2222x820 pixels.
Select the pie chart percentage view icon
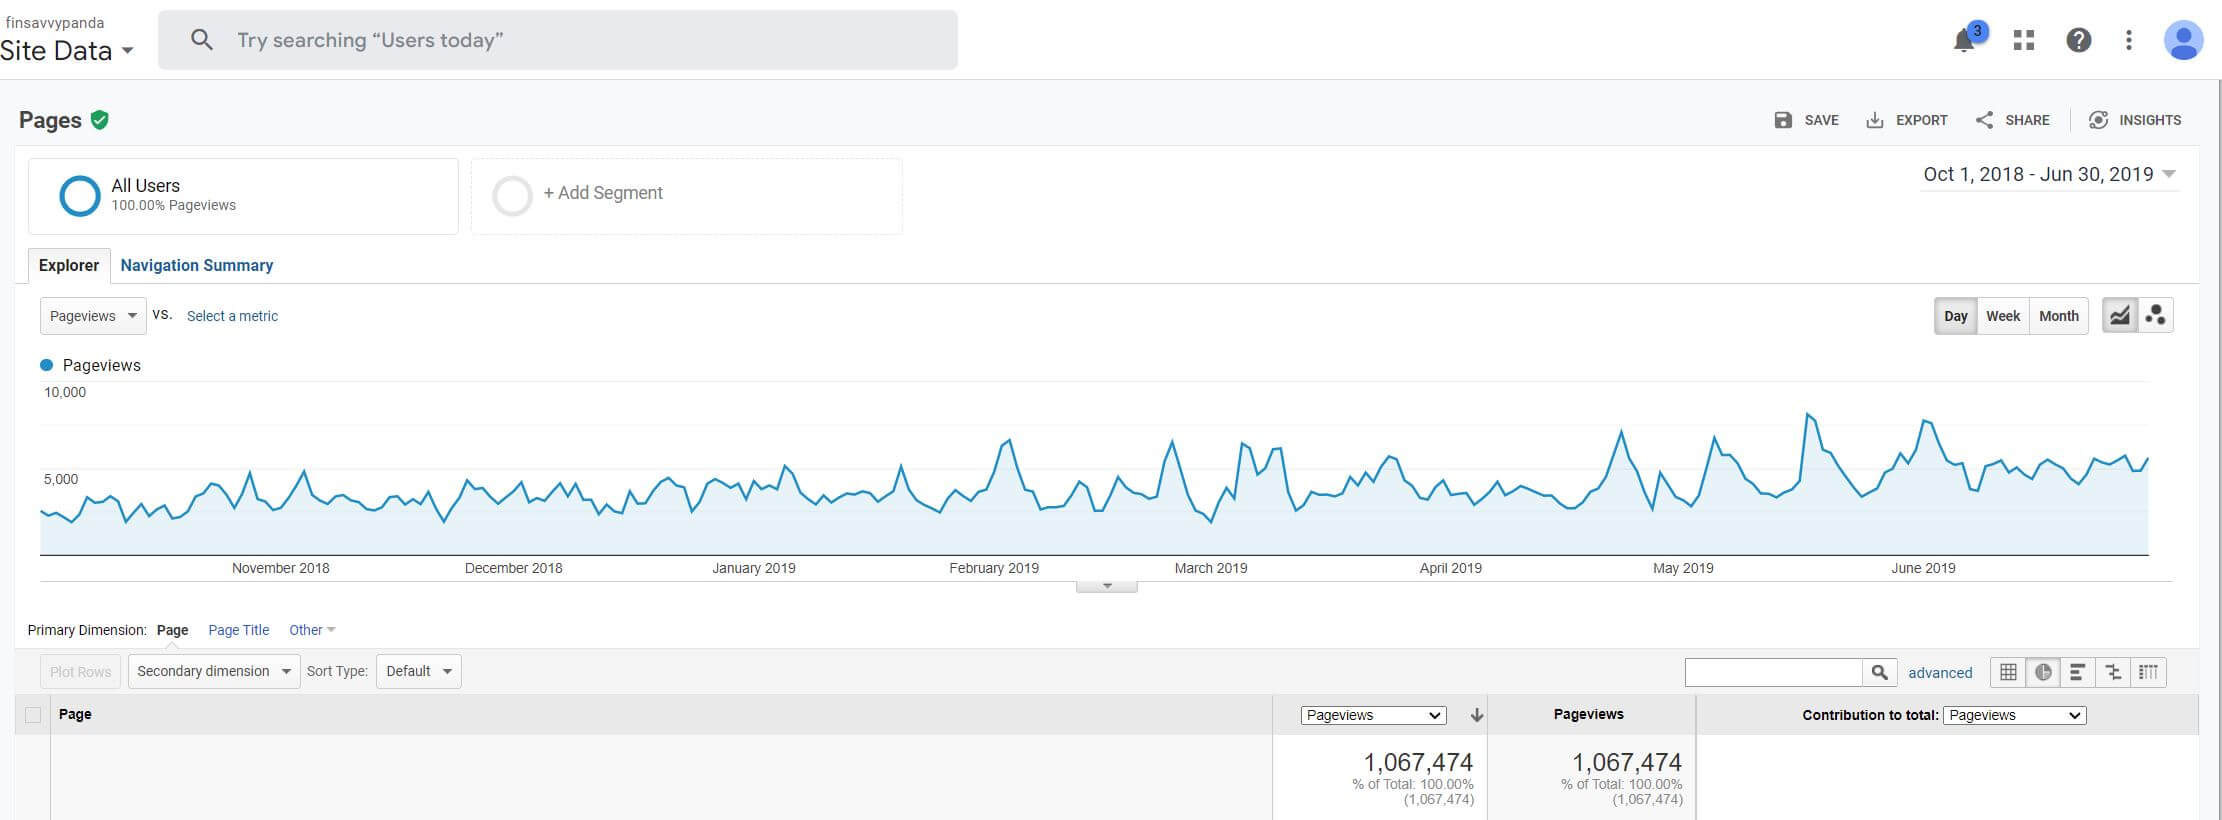pos(2043,672)
